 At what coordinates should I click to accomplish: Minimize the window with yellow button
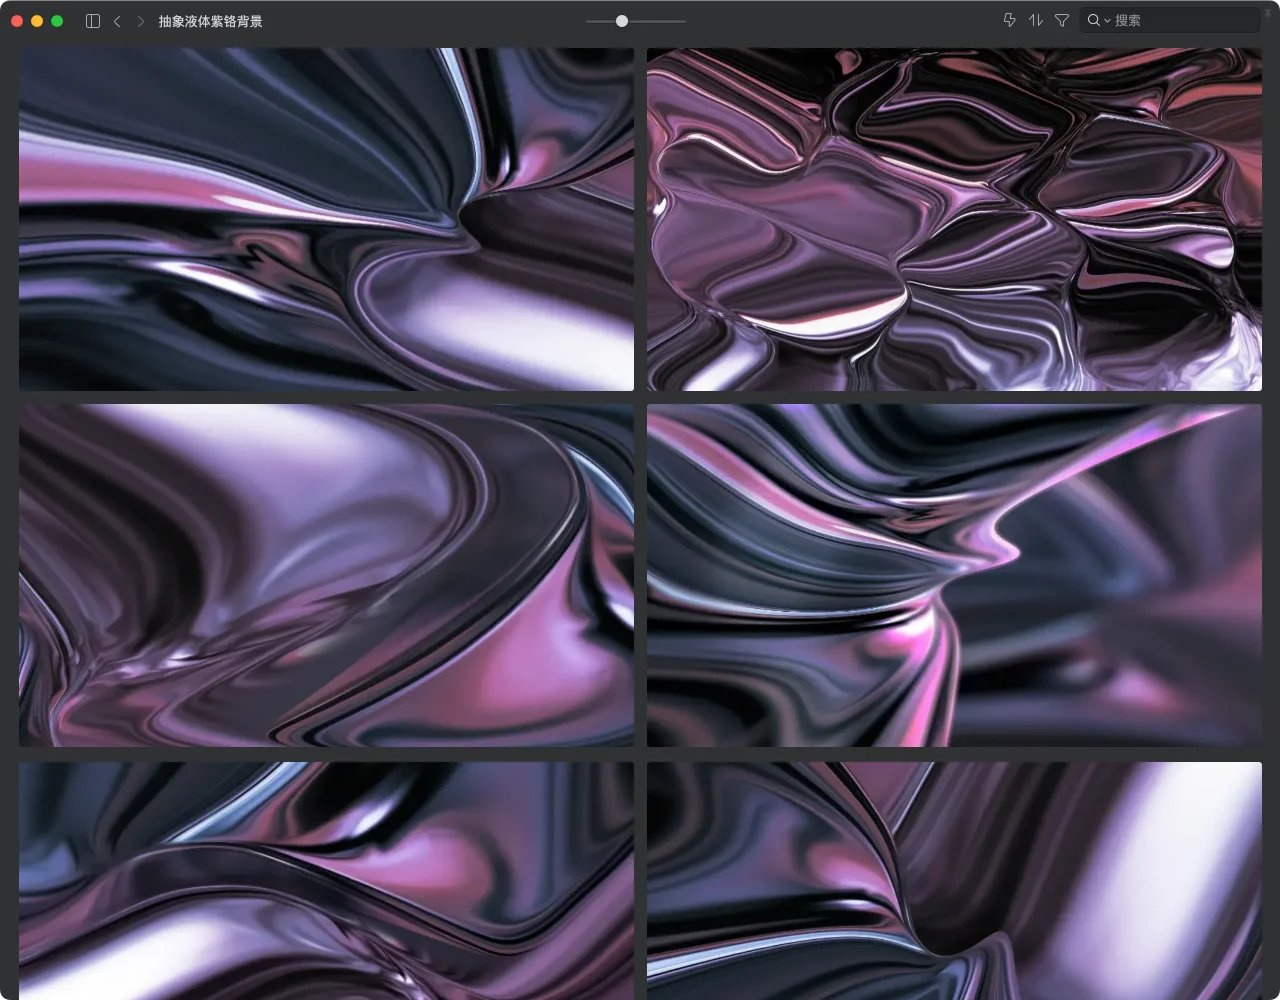tap(37, 21)
